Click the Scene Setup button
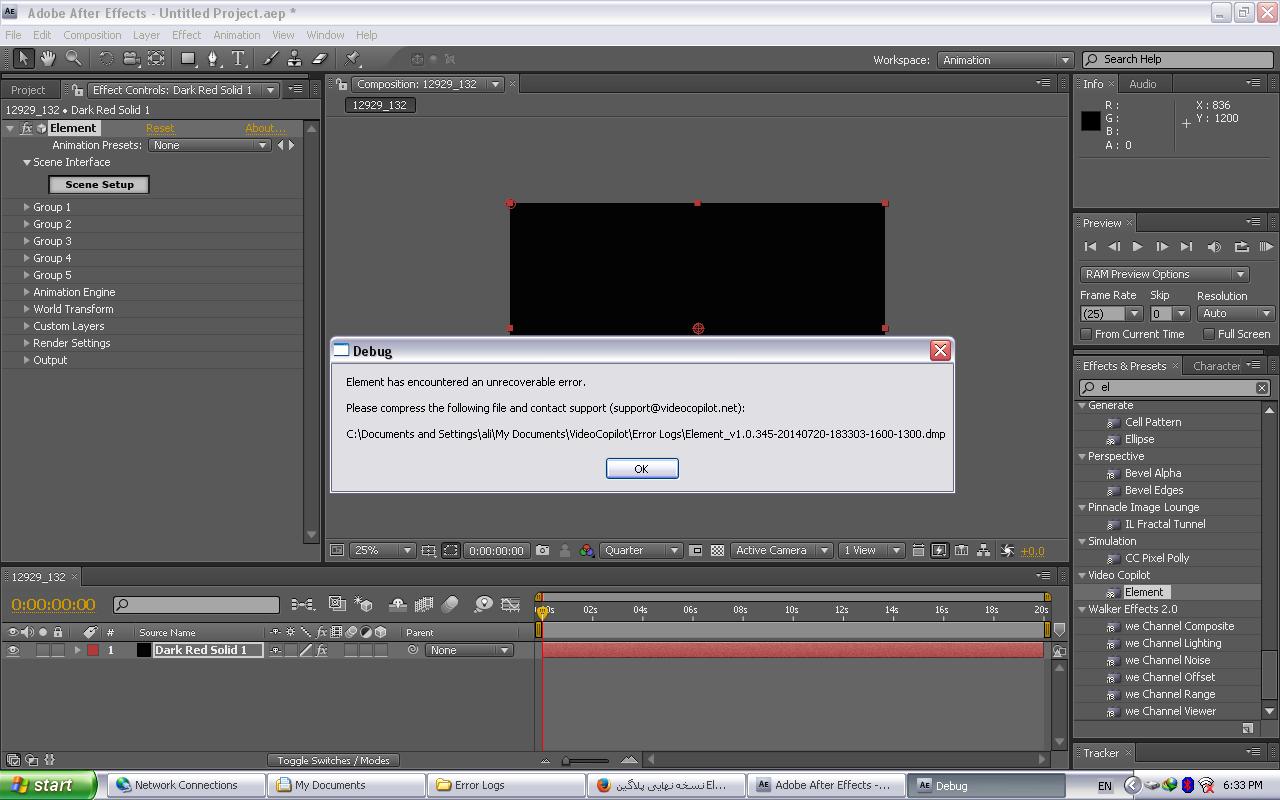Image resolution: width=1280 pixels, height=800 pixels. point(99,185)
